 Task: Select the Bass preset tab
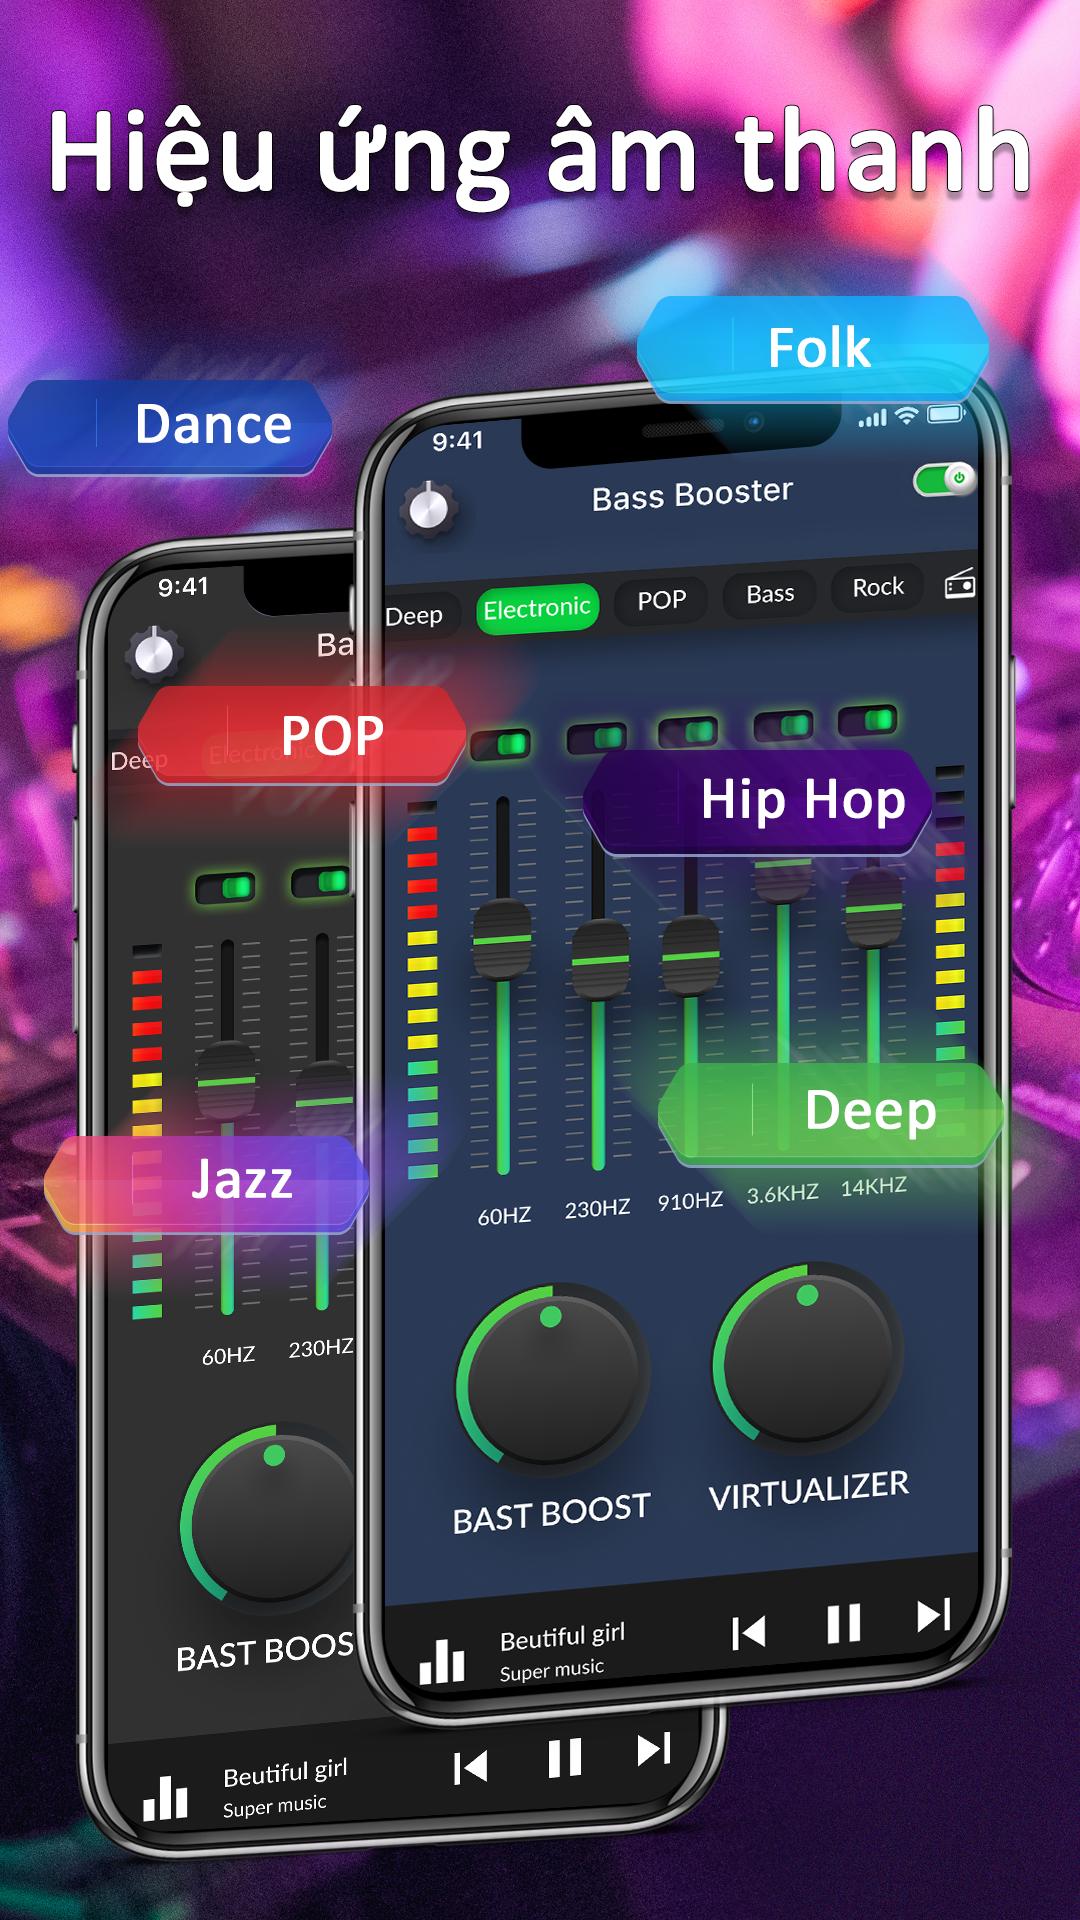click(x=770, y=594)
